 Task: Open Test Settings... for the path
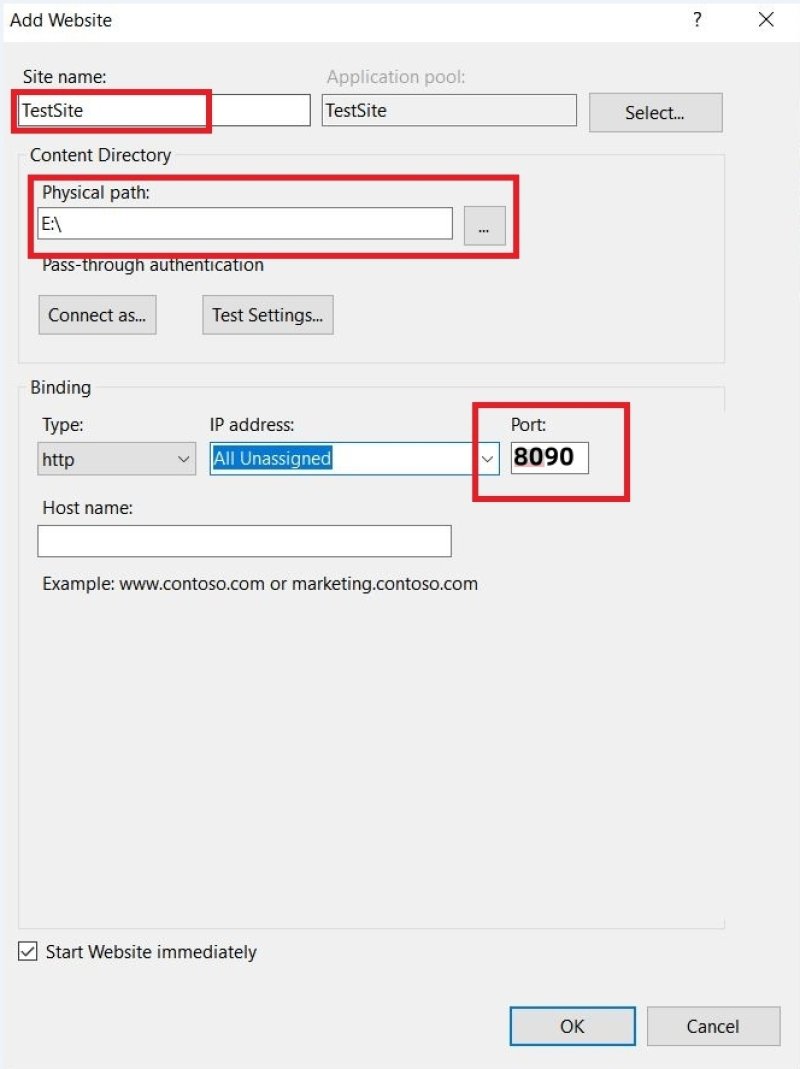(267, 315)
